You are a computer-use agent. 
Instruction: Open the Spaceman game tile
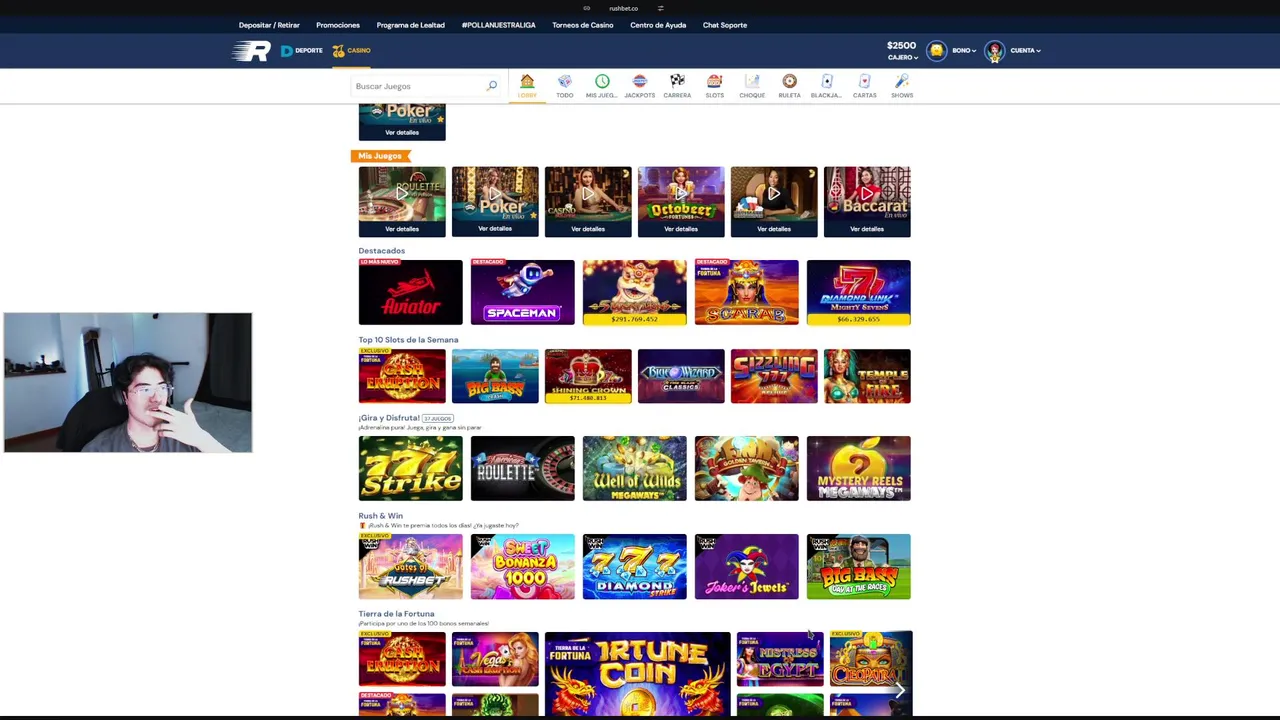tap(523, 292)
